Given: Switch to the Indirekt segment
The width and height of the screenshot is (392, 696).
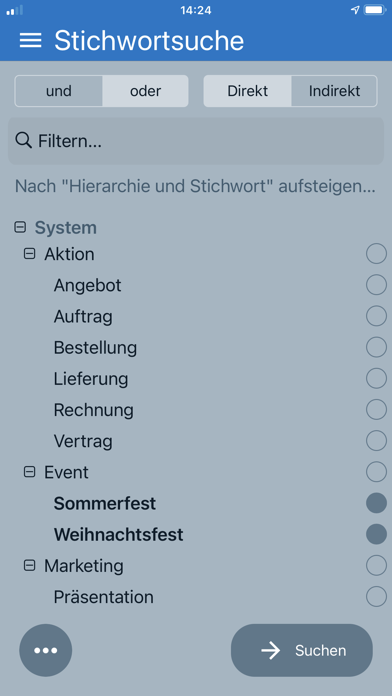Looking at the screenshot, I should pos(334,91).
